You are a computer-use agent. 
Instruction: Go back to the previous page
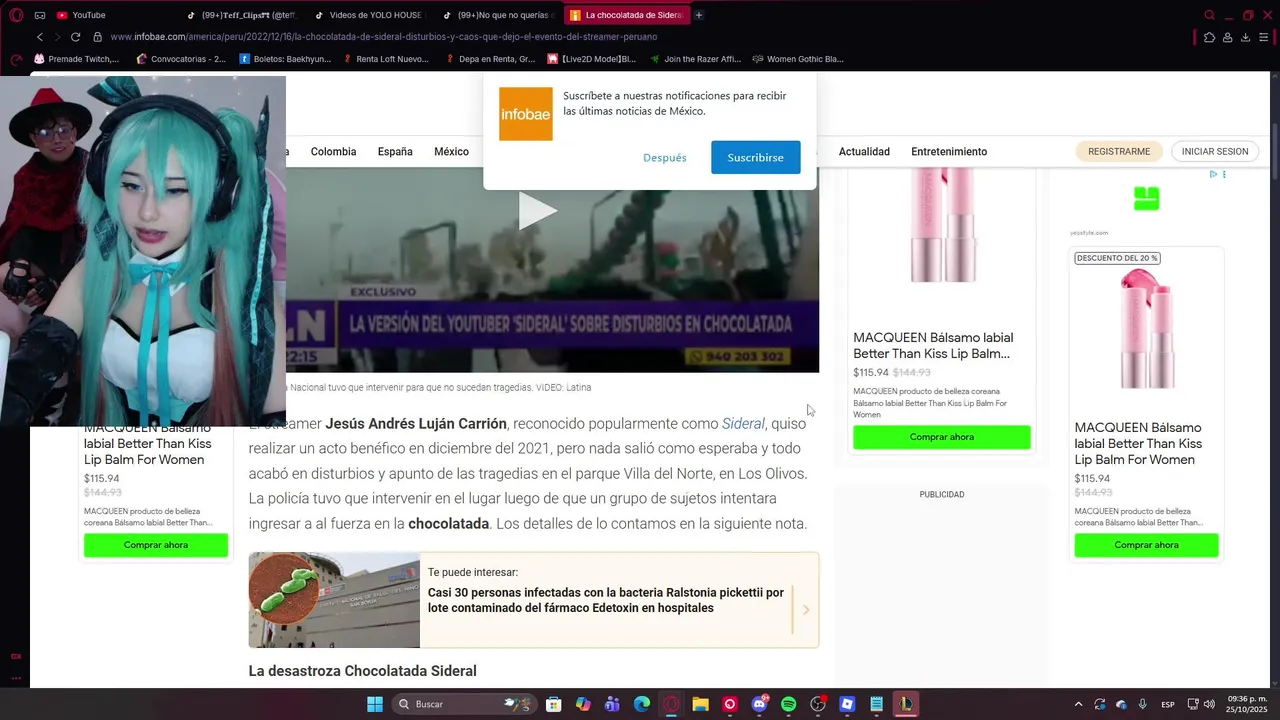point(40,37)
